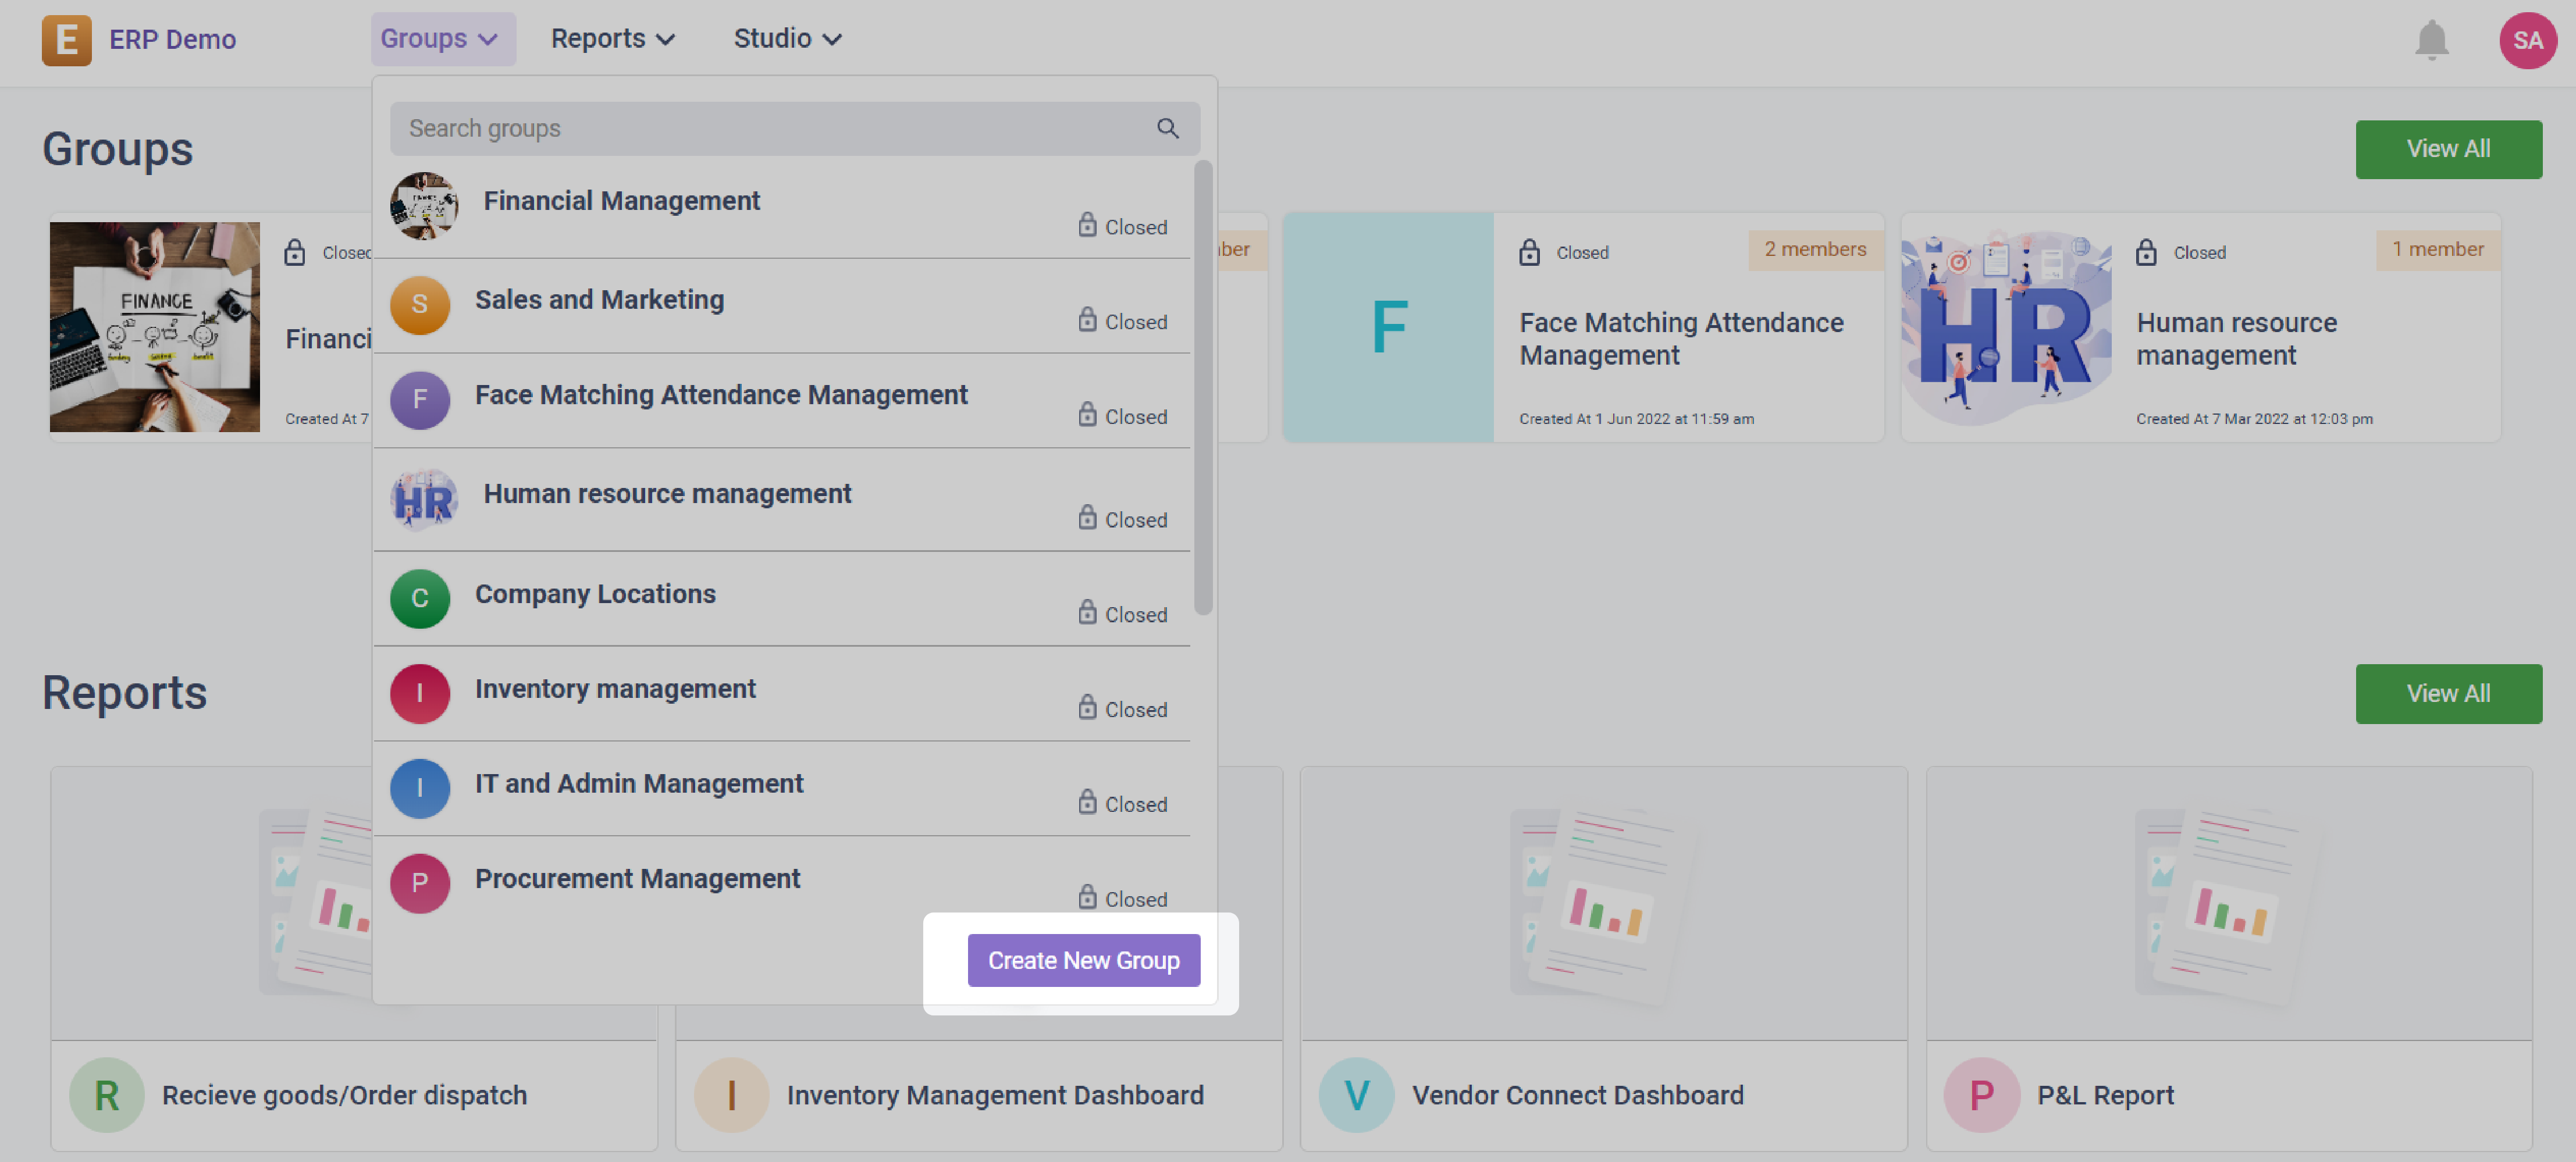This screenshot has height=1162, width=2576.
Task: Click the green Company Locations avatar
Action: pos(419,598)
